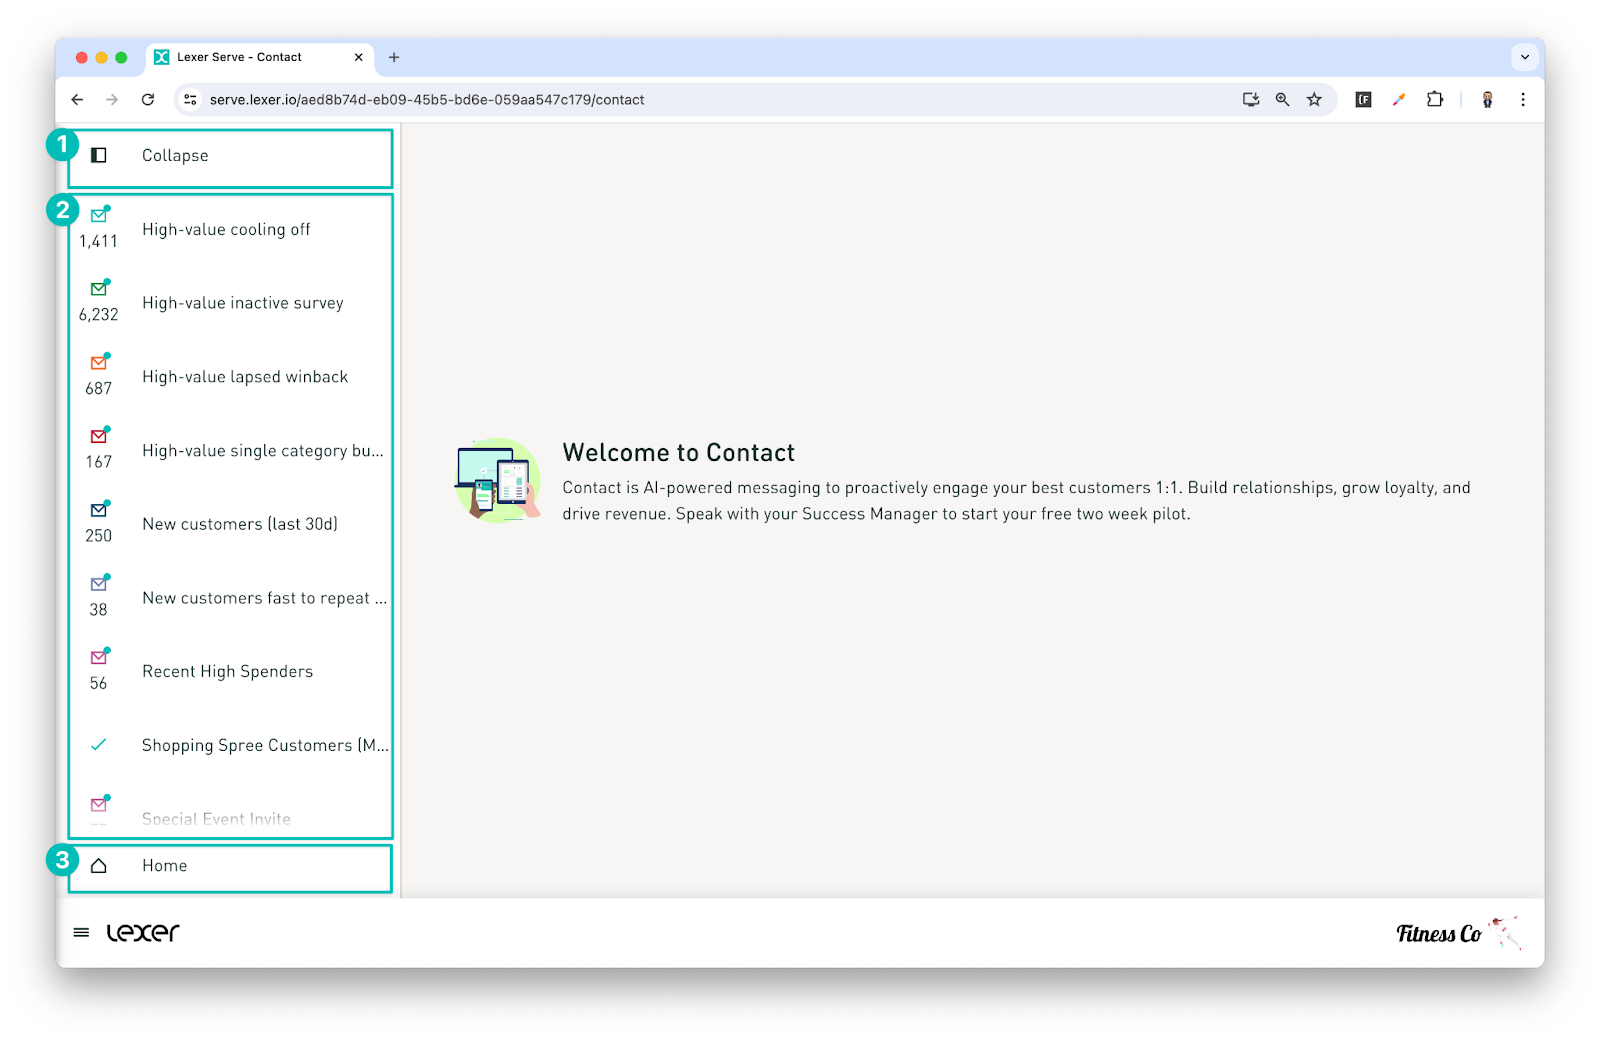Open the High-value cooling off mail icon
This screenshot has height=1041, width=1600.
[99, 214]
